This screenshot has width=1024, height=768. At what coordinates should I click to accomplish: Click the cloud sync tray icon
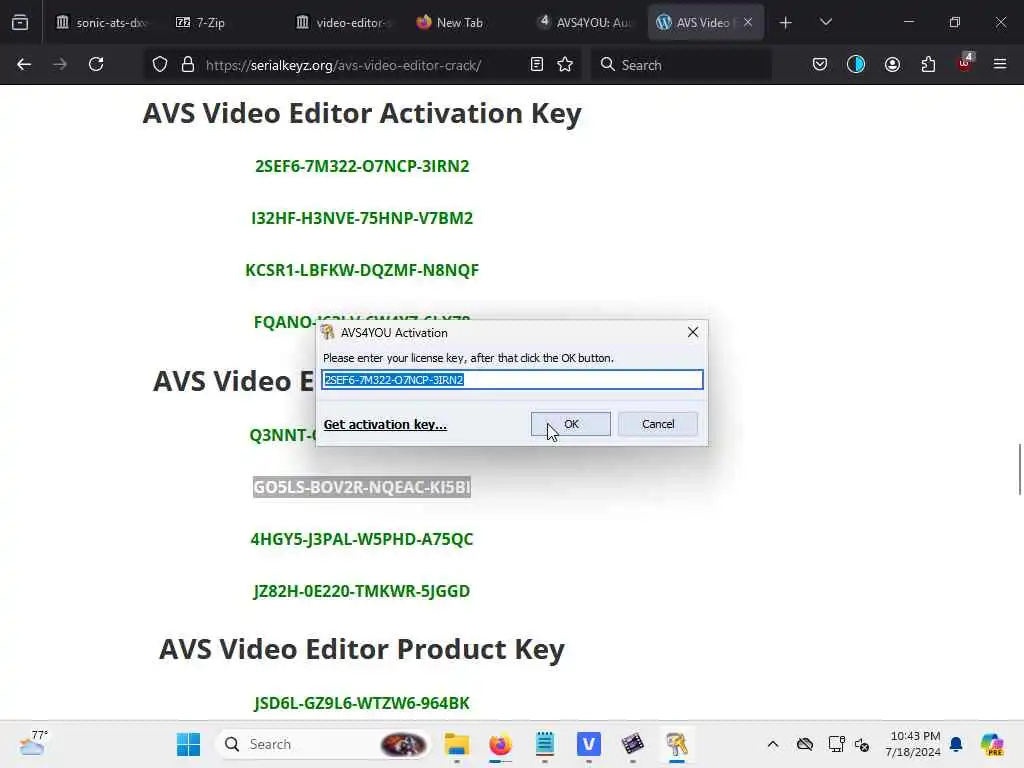point(805,744)
